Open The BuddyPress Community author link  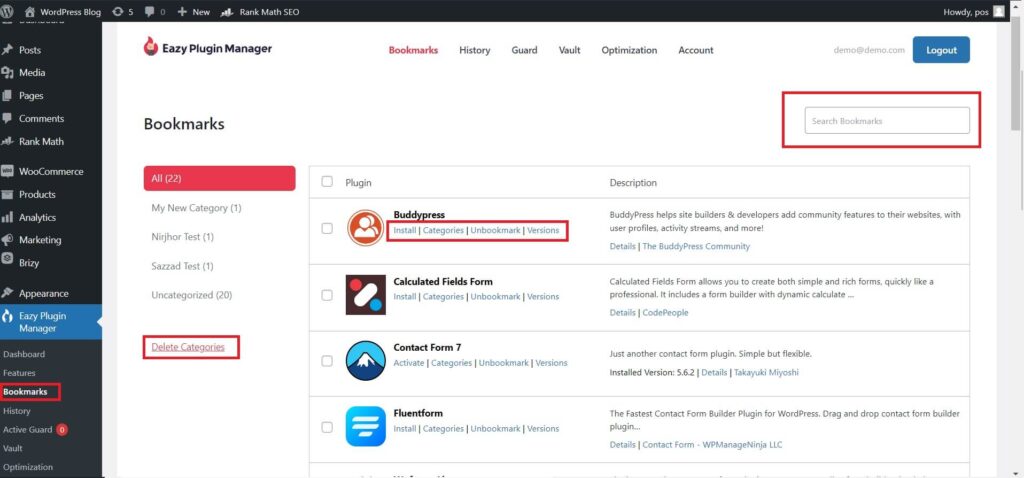coord(696,246)
